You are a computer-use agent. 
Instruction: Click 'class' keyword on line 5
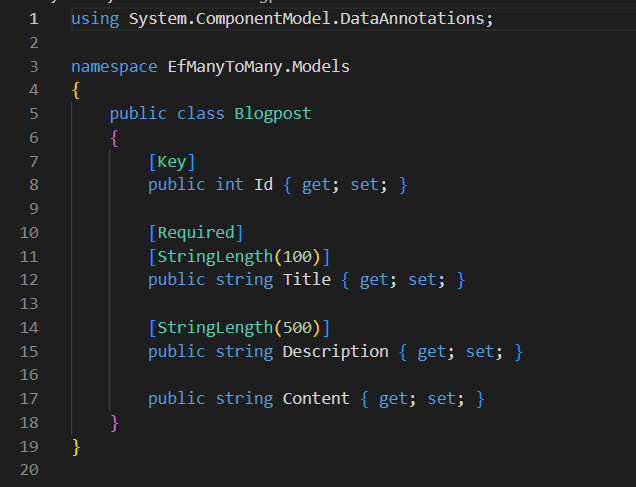201,114
